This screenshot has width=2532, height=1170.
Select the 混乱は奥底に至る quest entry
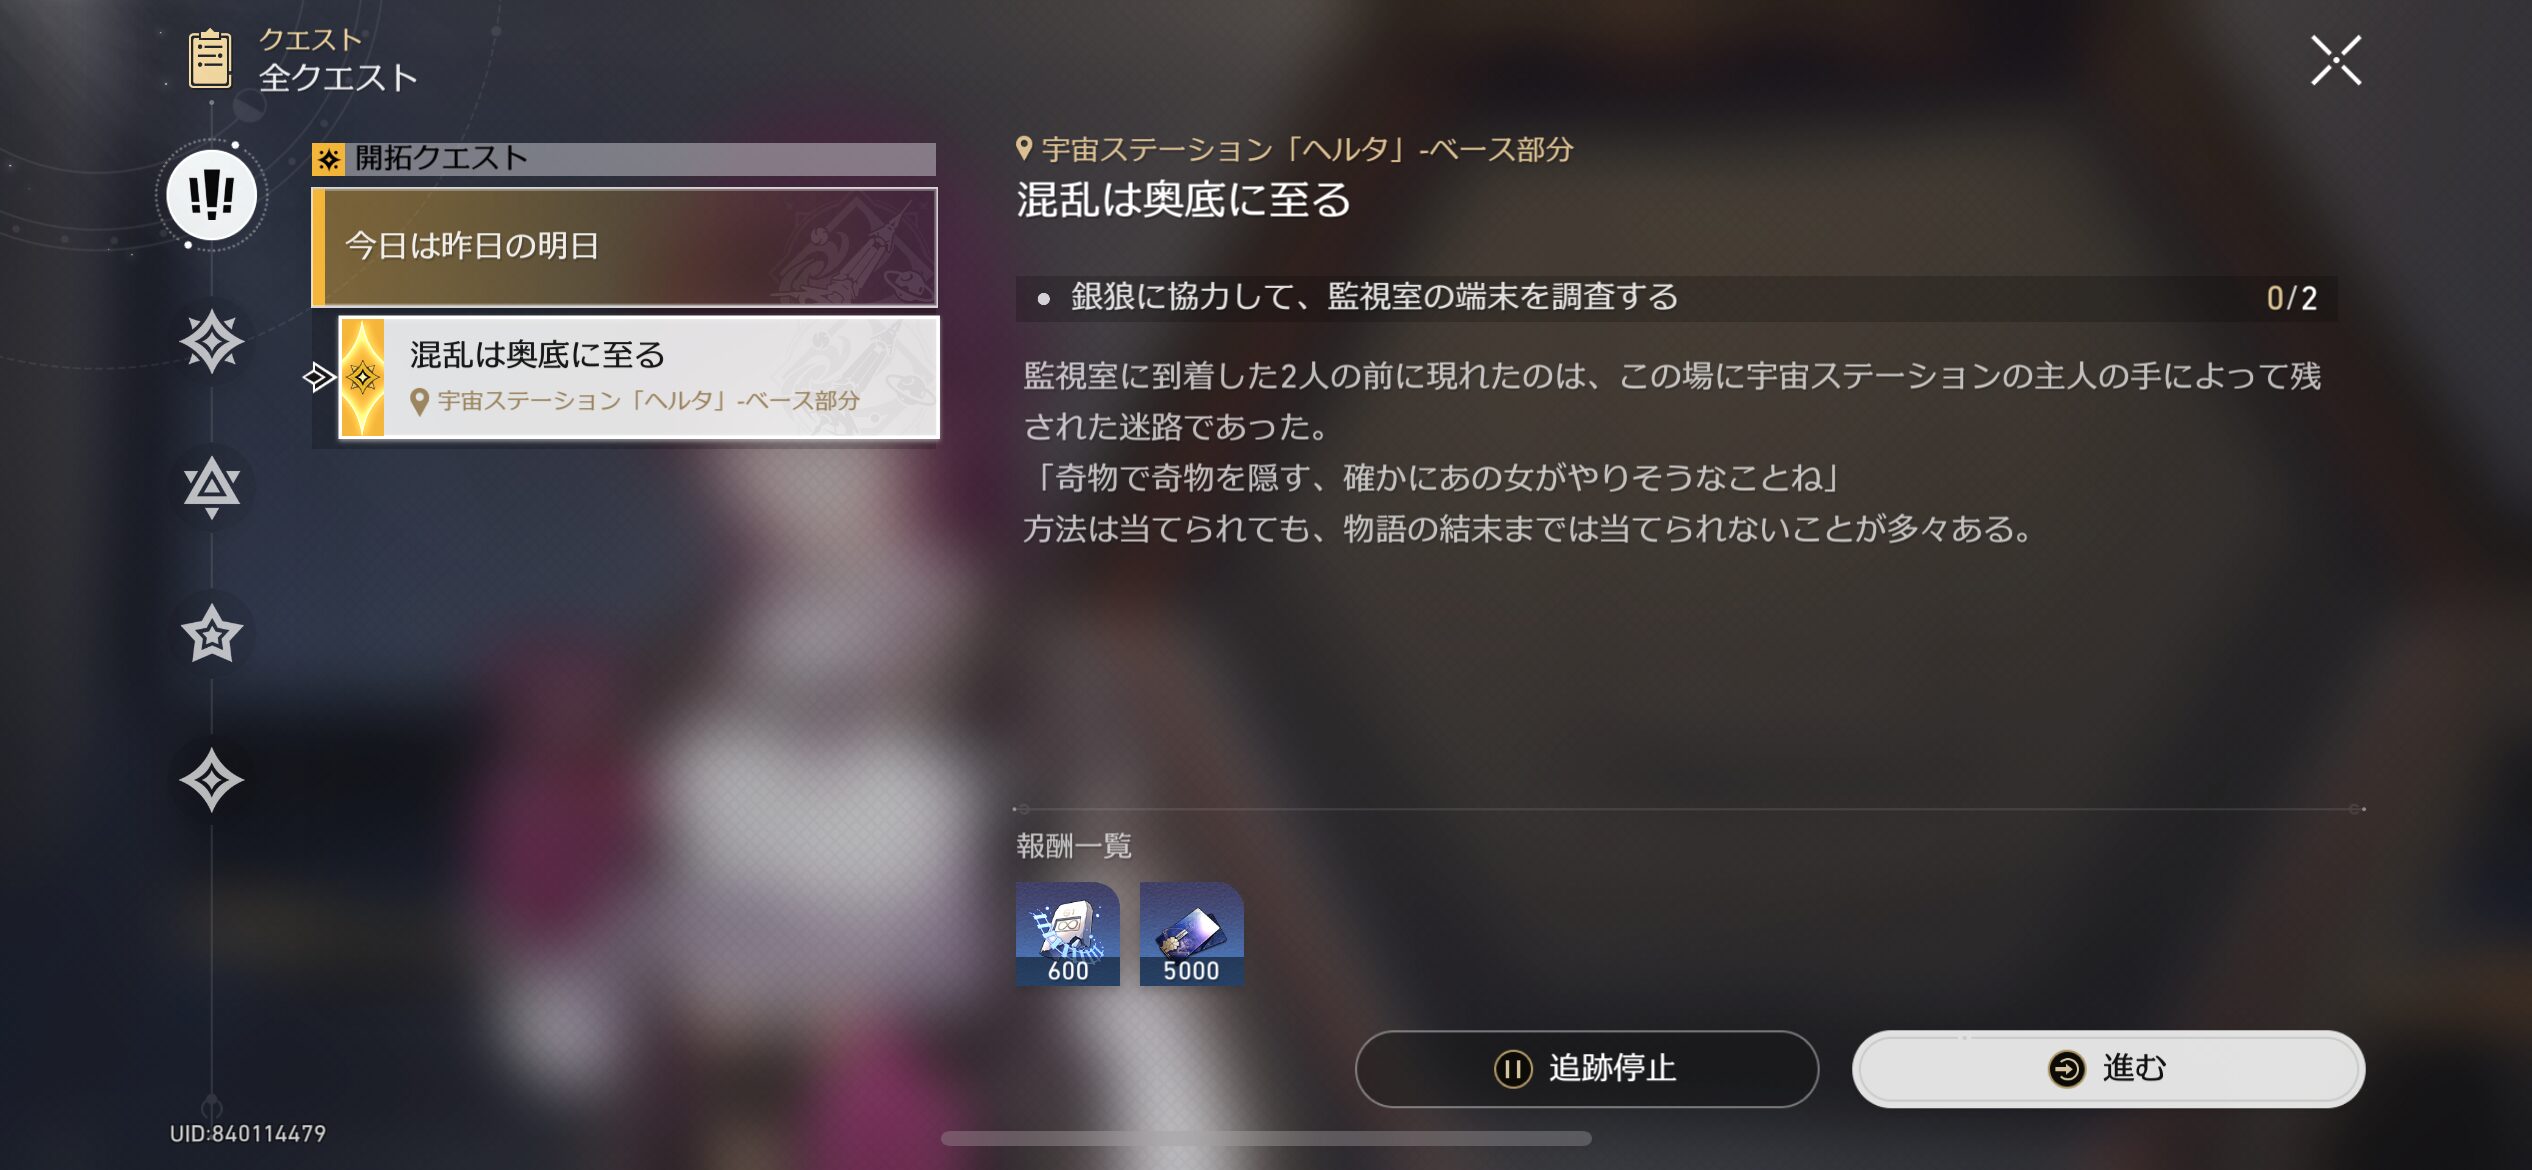[639, 377]
